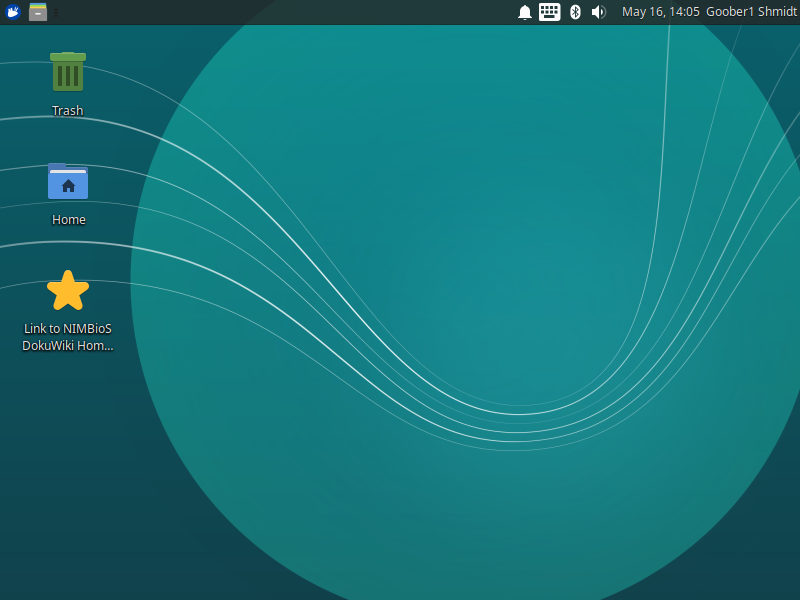This screenshot has width=800, height=600.
Task: Expand the Goober1 Shmidt user menu
Action: [x=751, y=12]
